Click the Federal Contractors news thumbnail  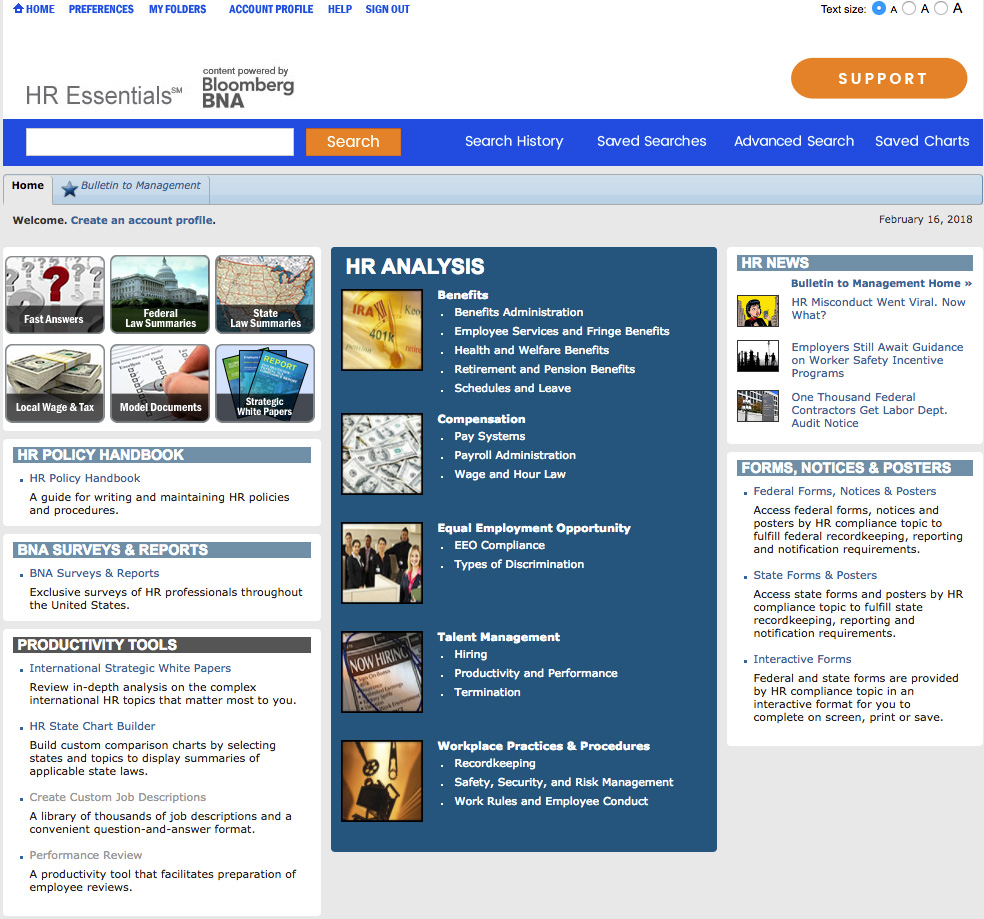(x=757, y=406)
